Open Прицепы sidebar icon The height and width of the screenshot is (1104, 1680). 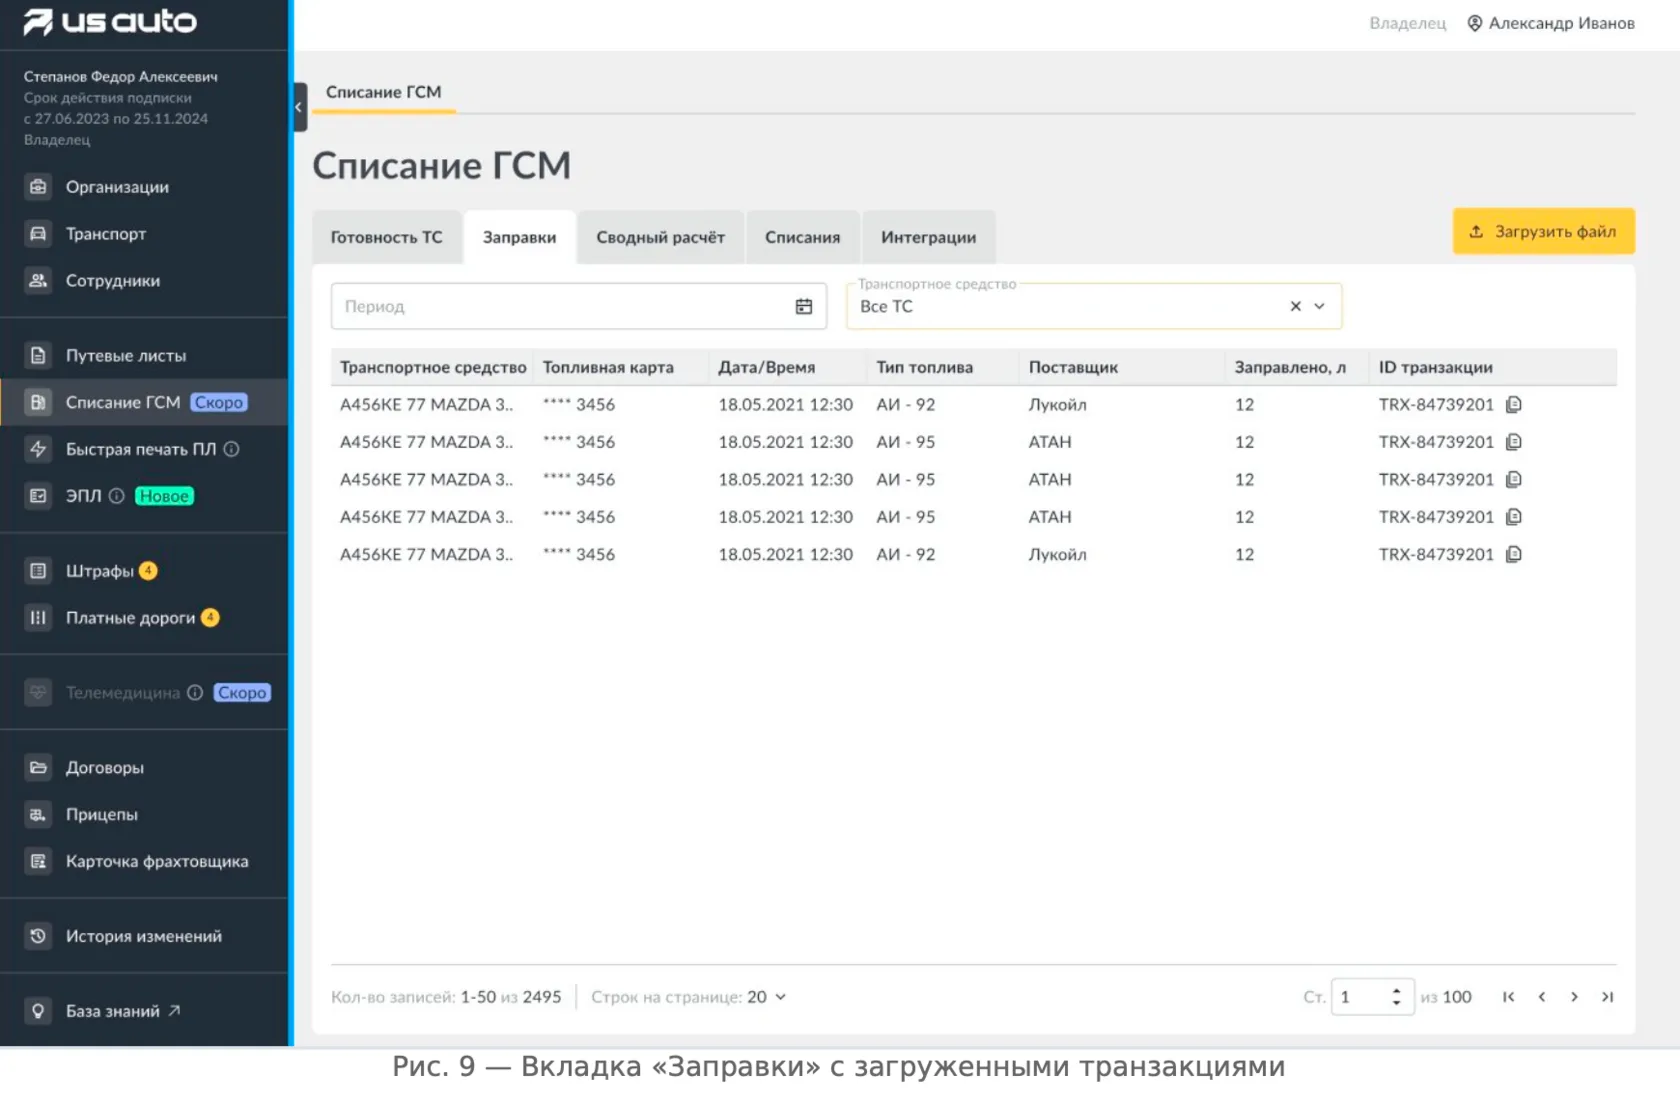pyautogui.click(x=38, y=814)
